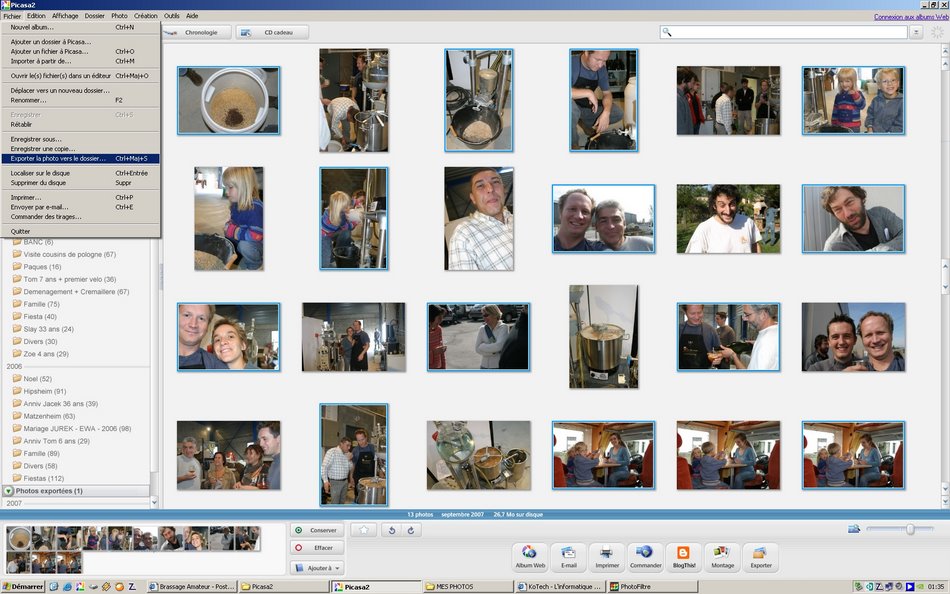The height and width of the screenshot is (594, 950).
Task: Click the Conserver button
Action: [x=317, y=530]
